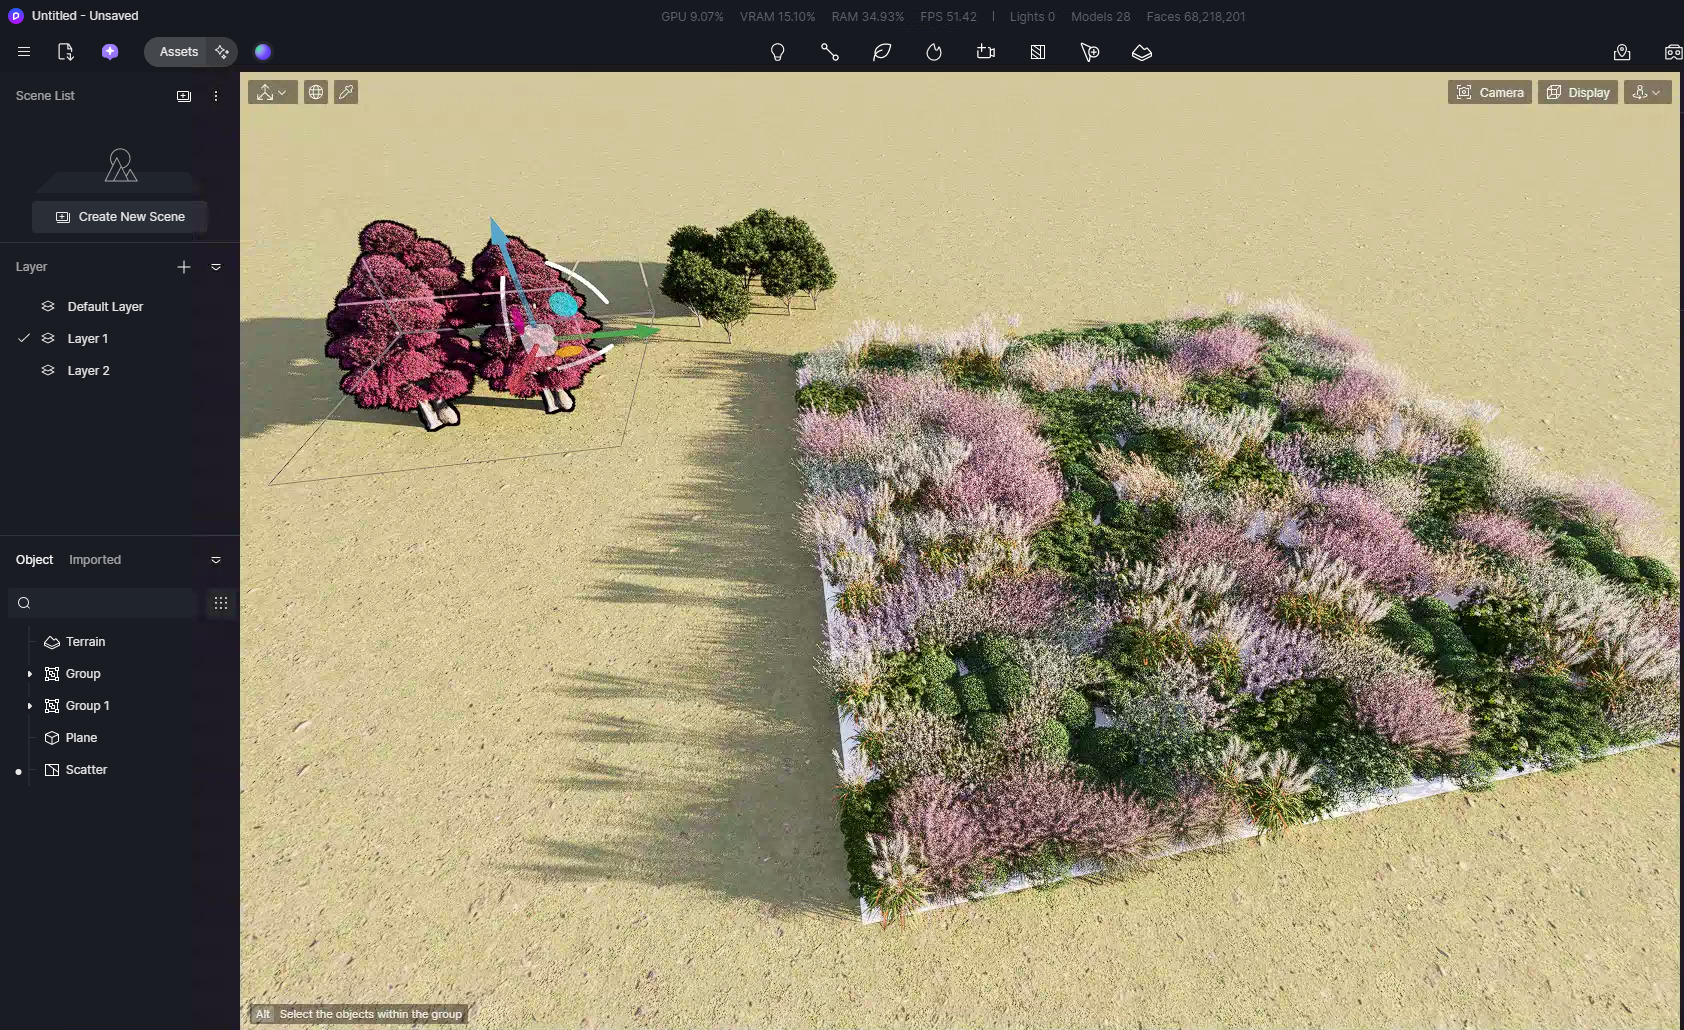The height and width of the screenshot is (1030, 1684).
Task: Open the Path tool in top toolbar
Action: (x=829, y=52)
